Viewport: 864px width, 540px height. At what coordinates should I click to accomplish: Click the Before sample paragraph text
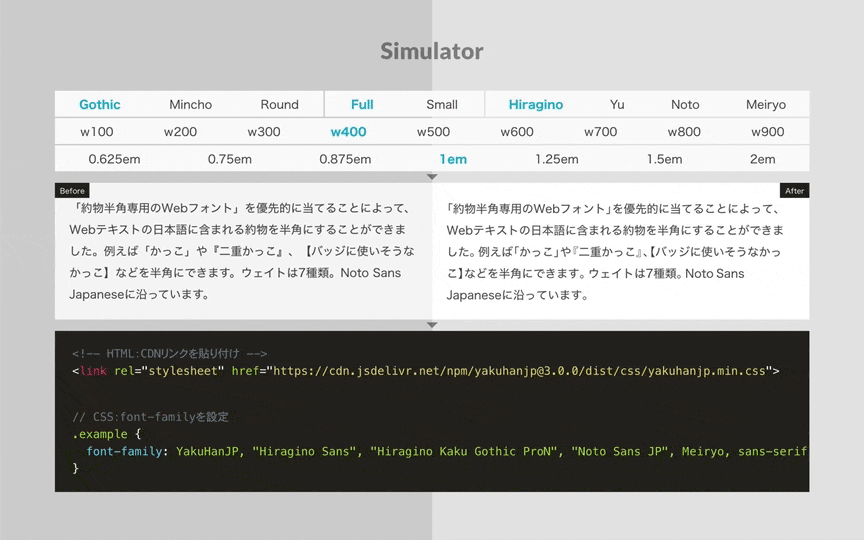pyautogui.click(x=242, y=251)
